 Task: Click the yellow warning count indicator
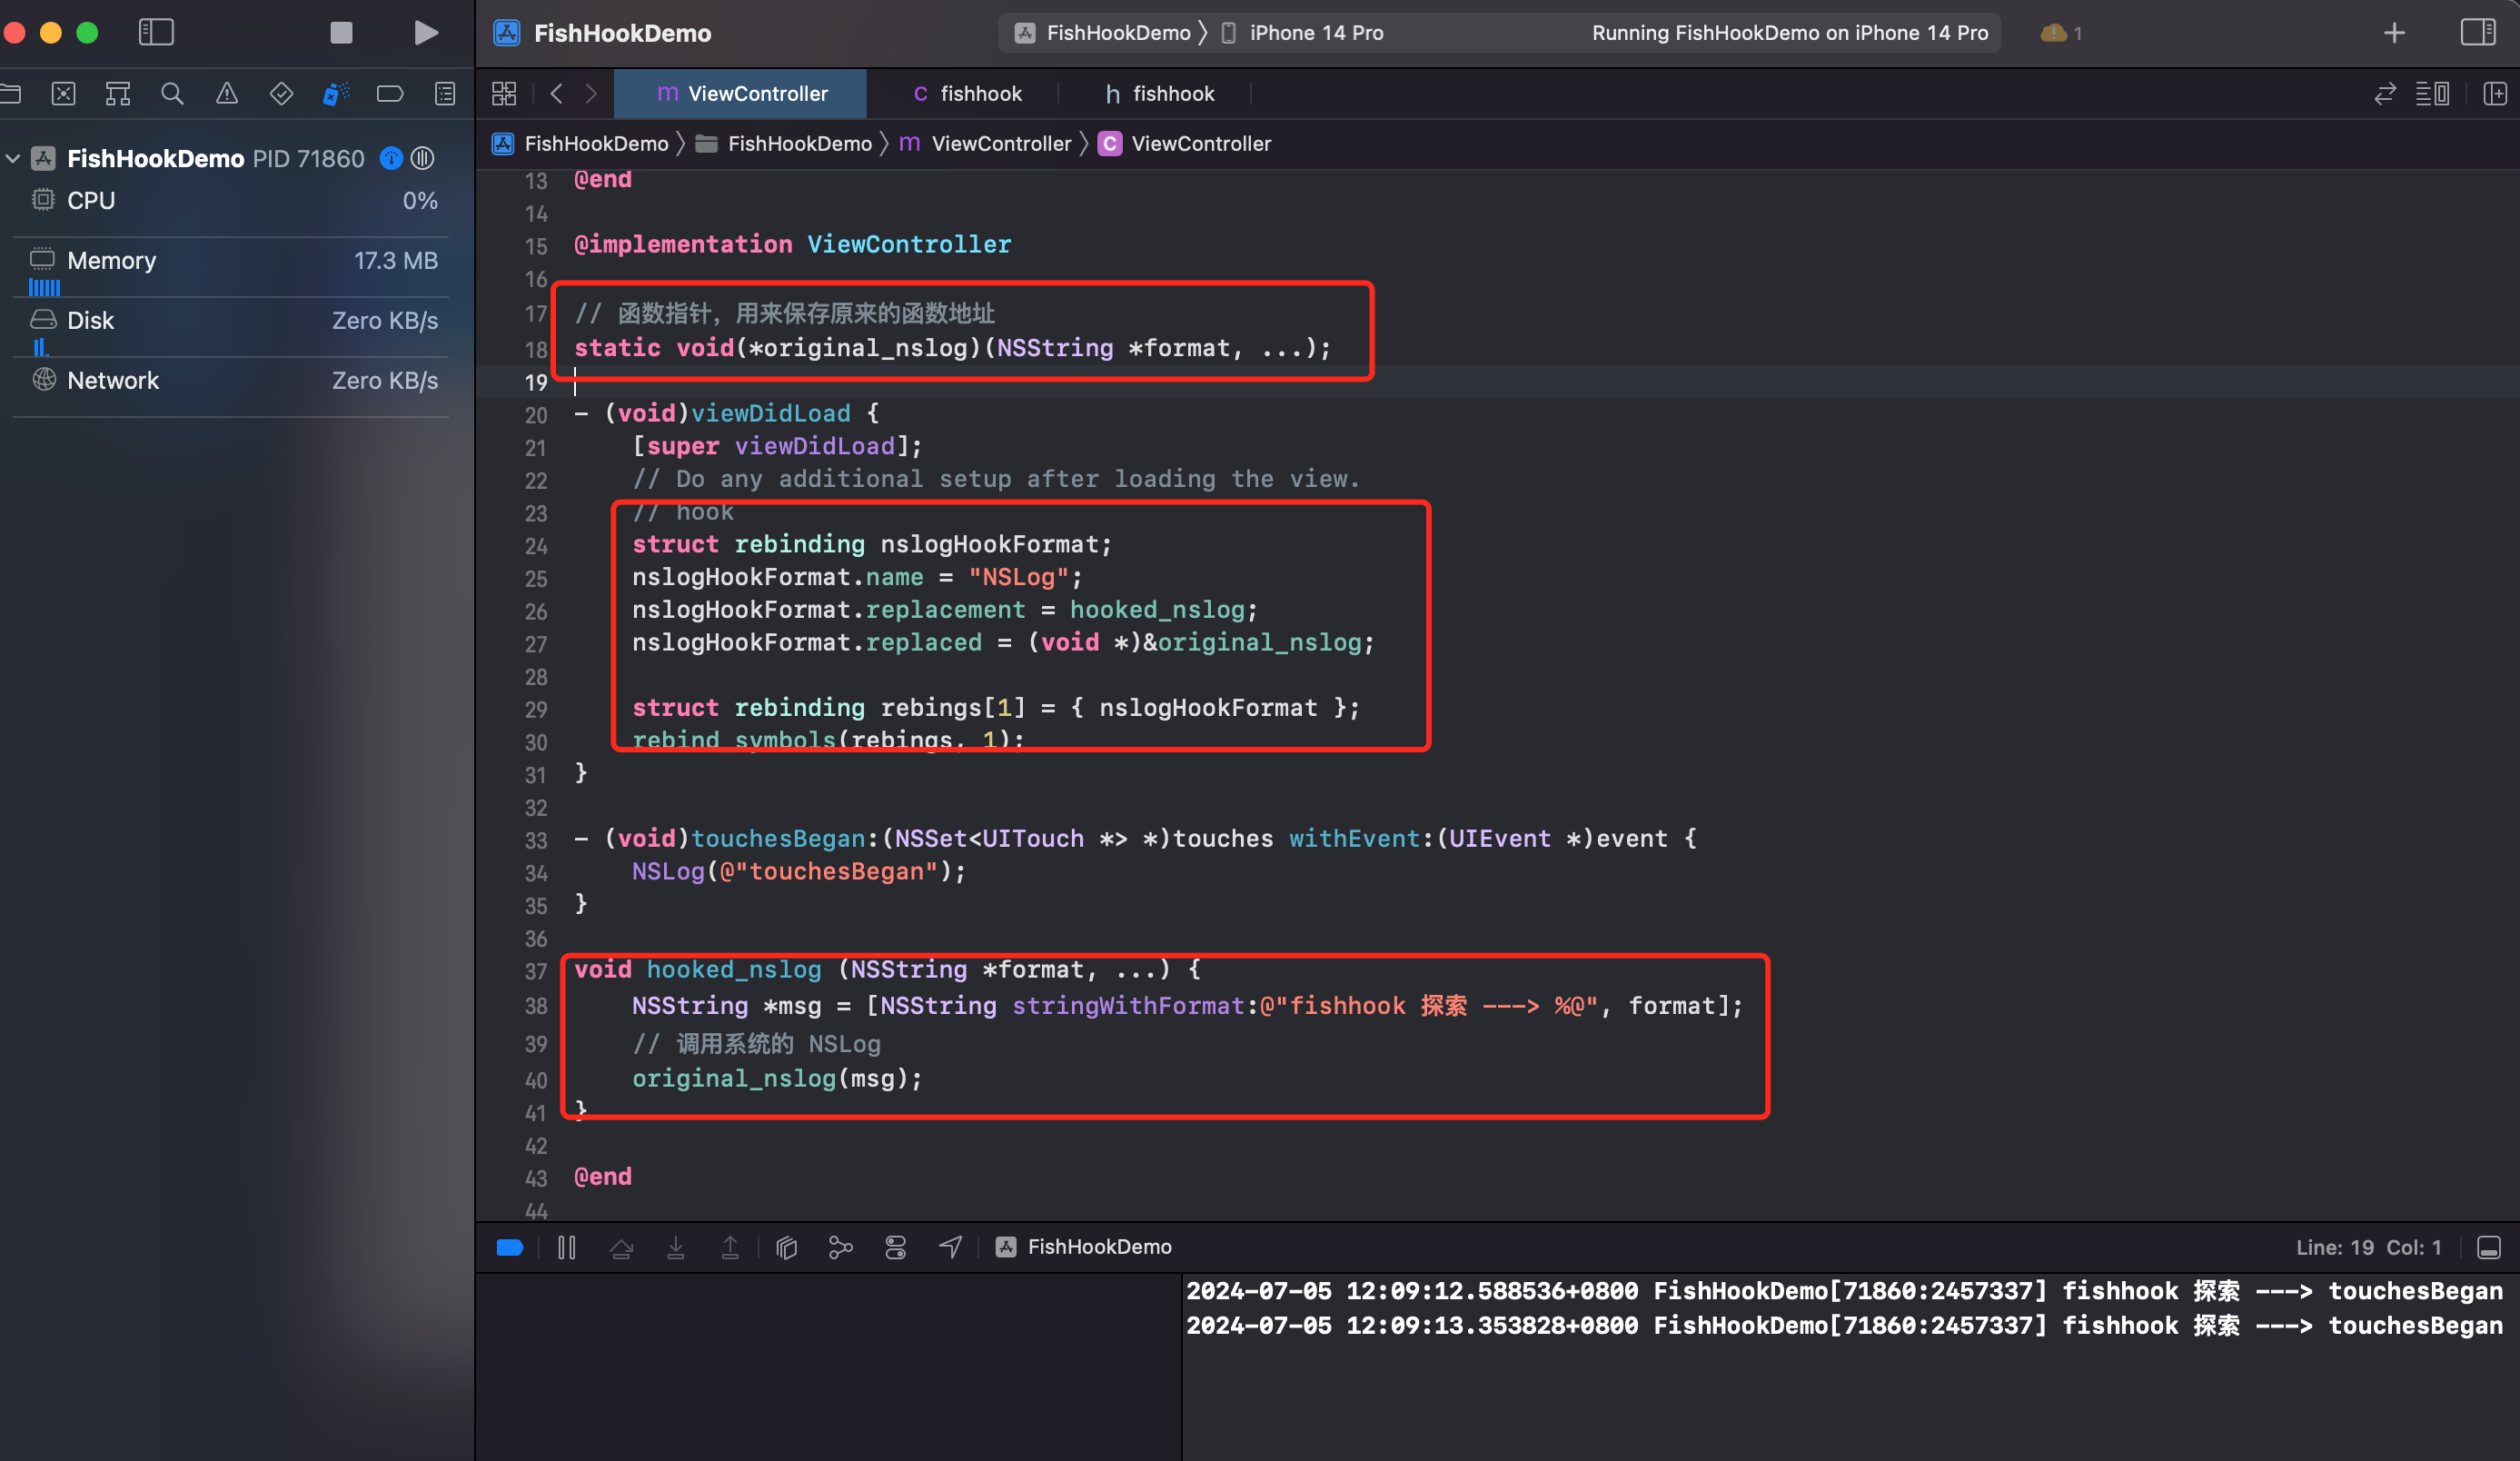coord(2061,33)
